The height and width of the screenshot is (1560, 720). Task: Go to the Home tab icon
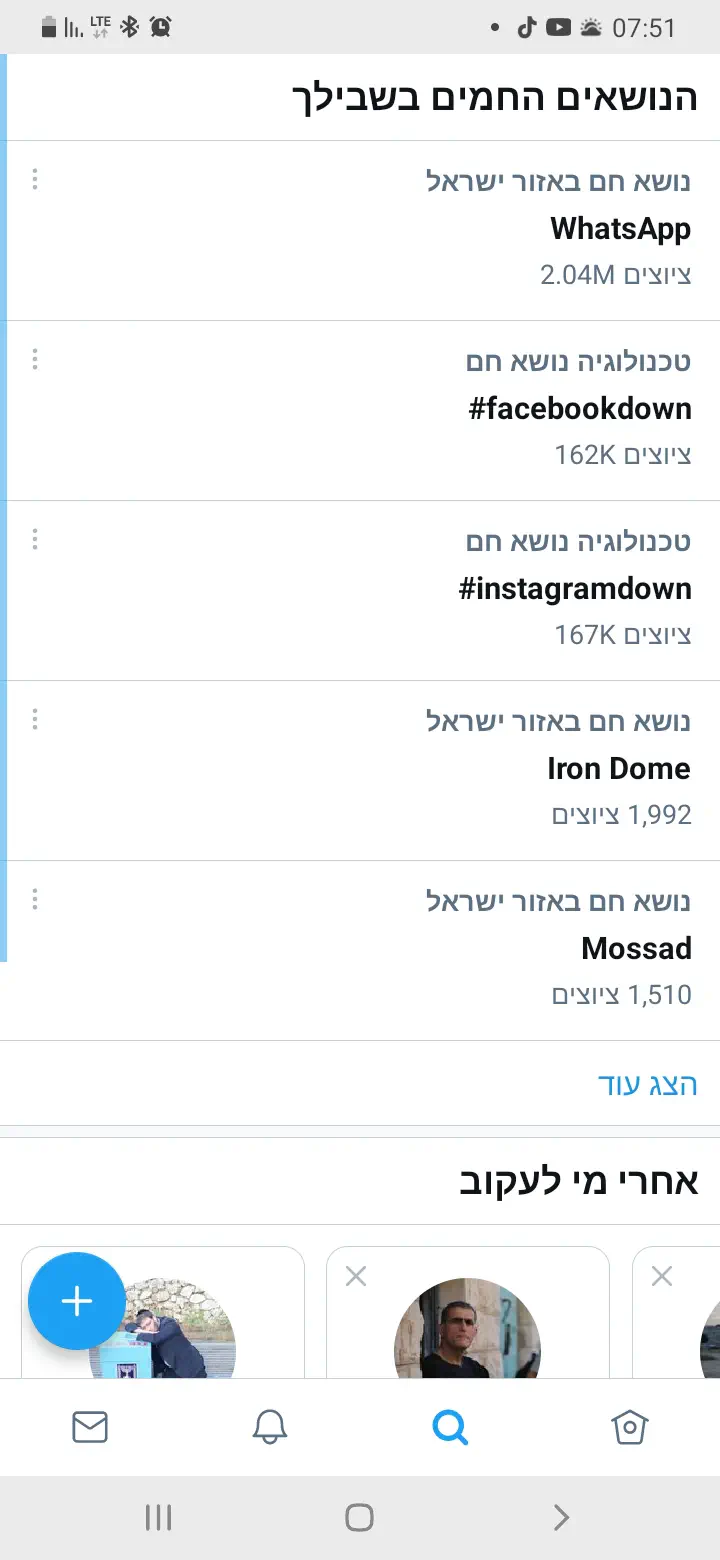pos(630,1428)
